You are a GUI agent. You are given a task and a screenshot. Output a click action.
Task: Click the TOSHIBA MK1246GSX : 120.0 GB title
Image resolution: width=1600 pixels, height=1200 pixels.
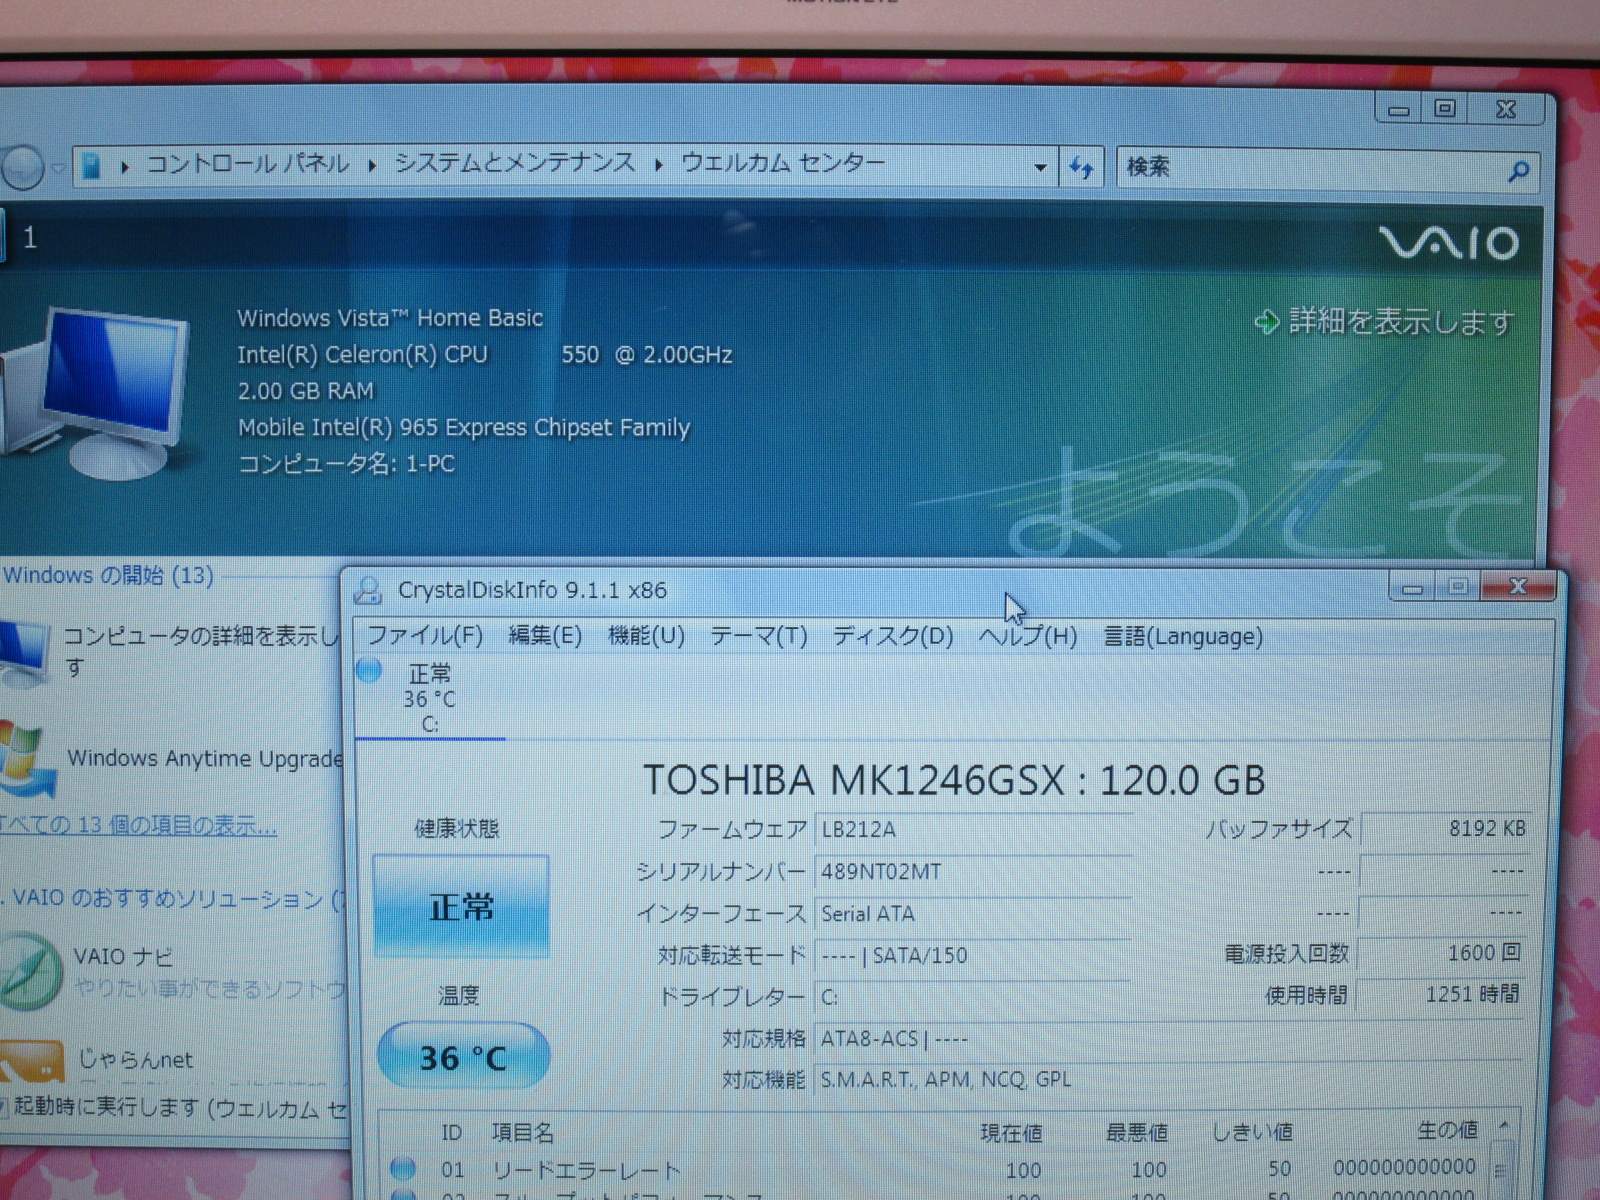pos(954,780)
